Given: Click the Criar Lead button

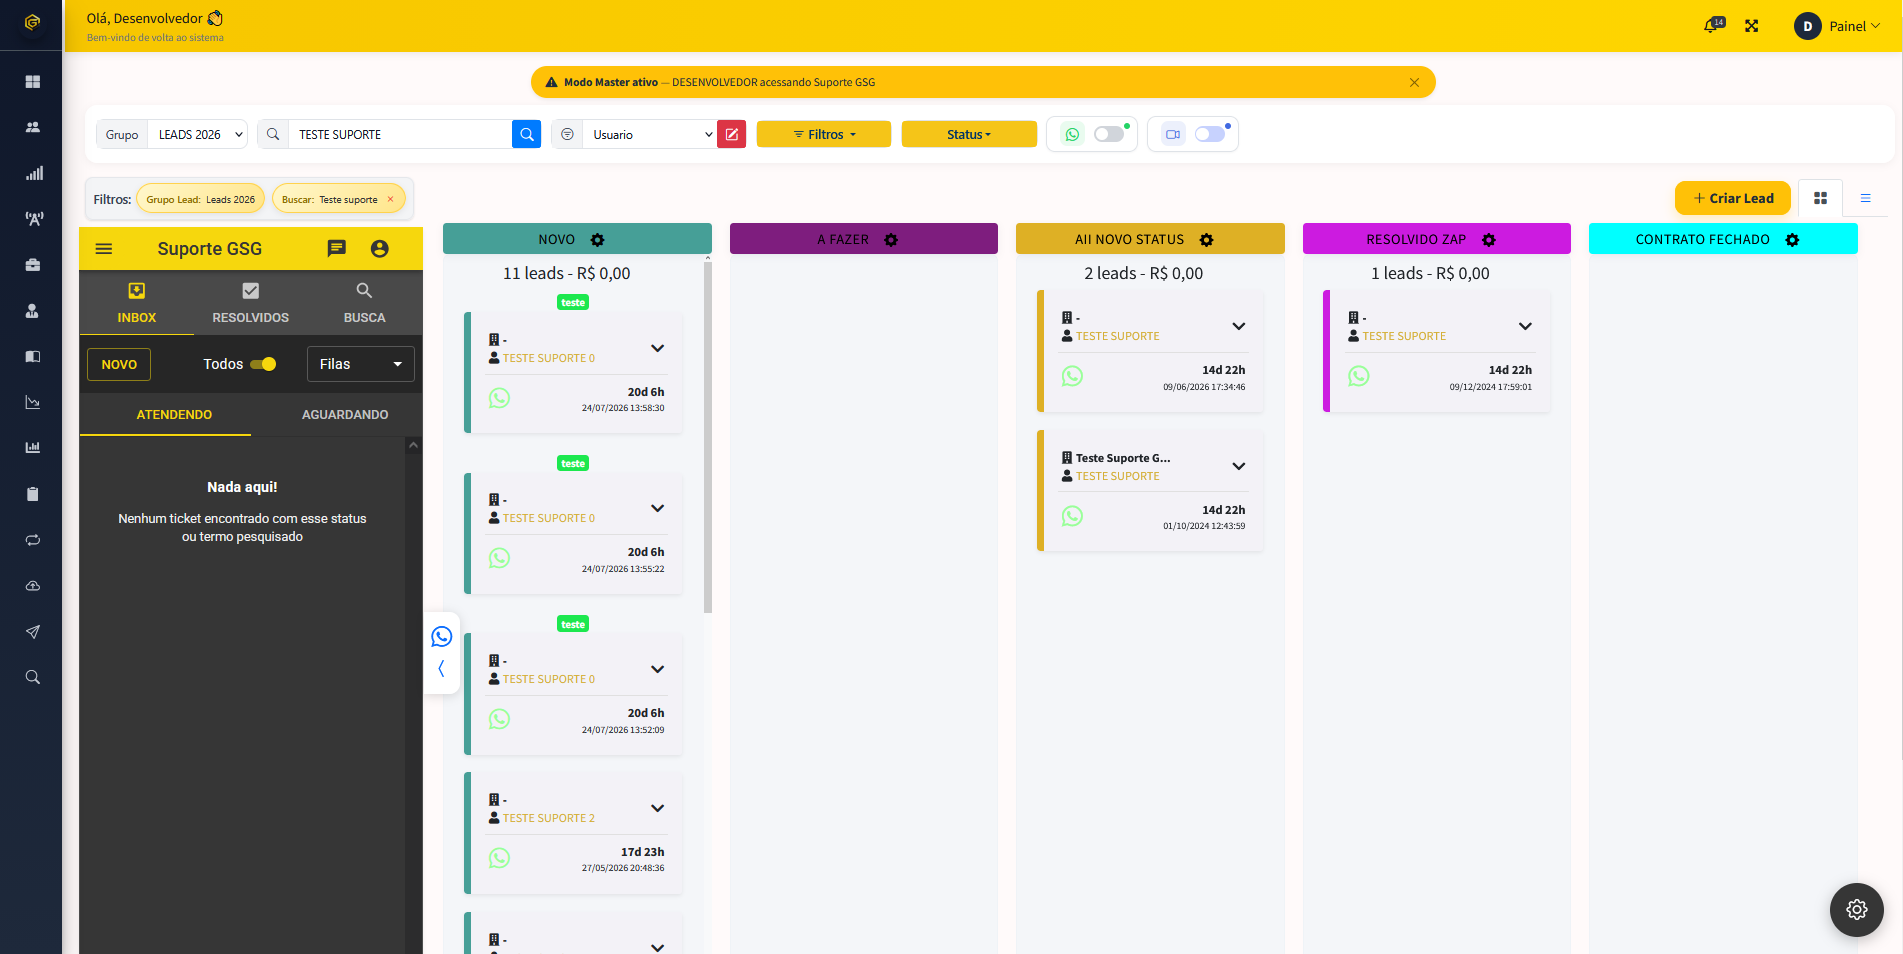Looking at the screenshot, I should [1733, 198].
